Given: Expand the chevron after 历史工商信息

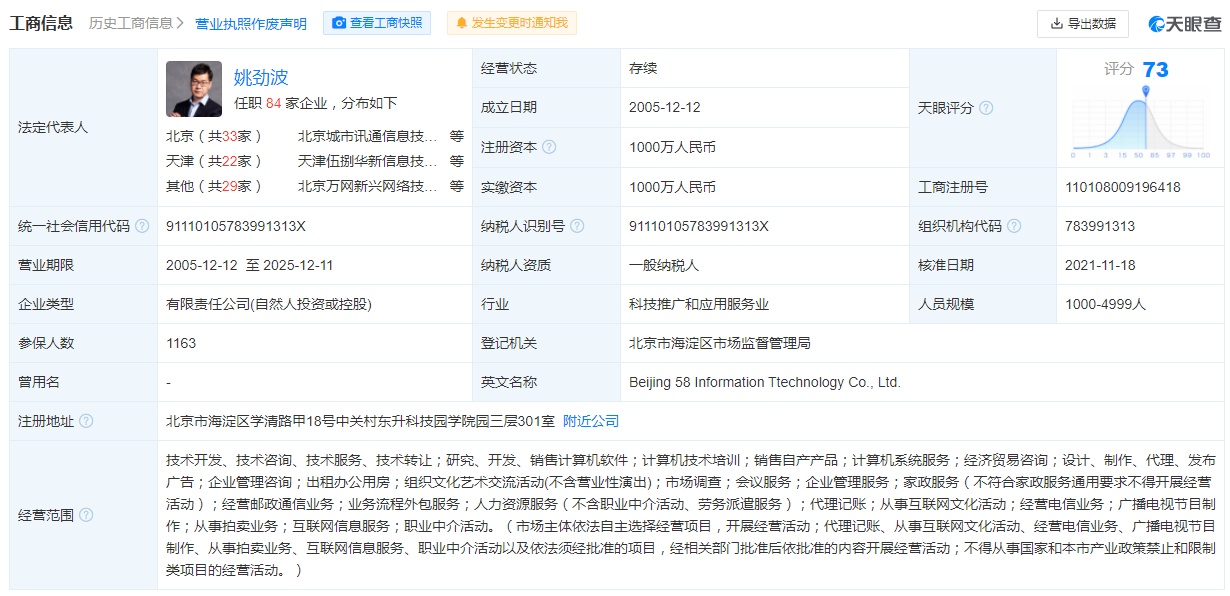Looking at the screenshot, I should point(180,23).
